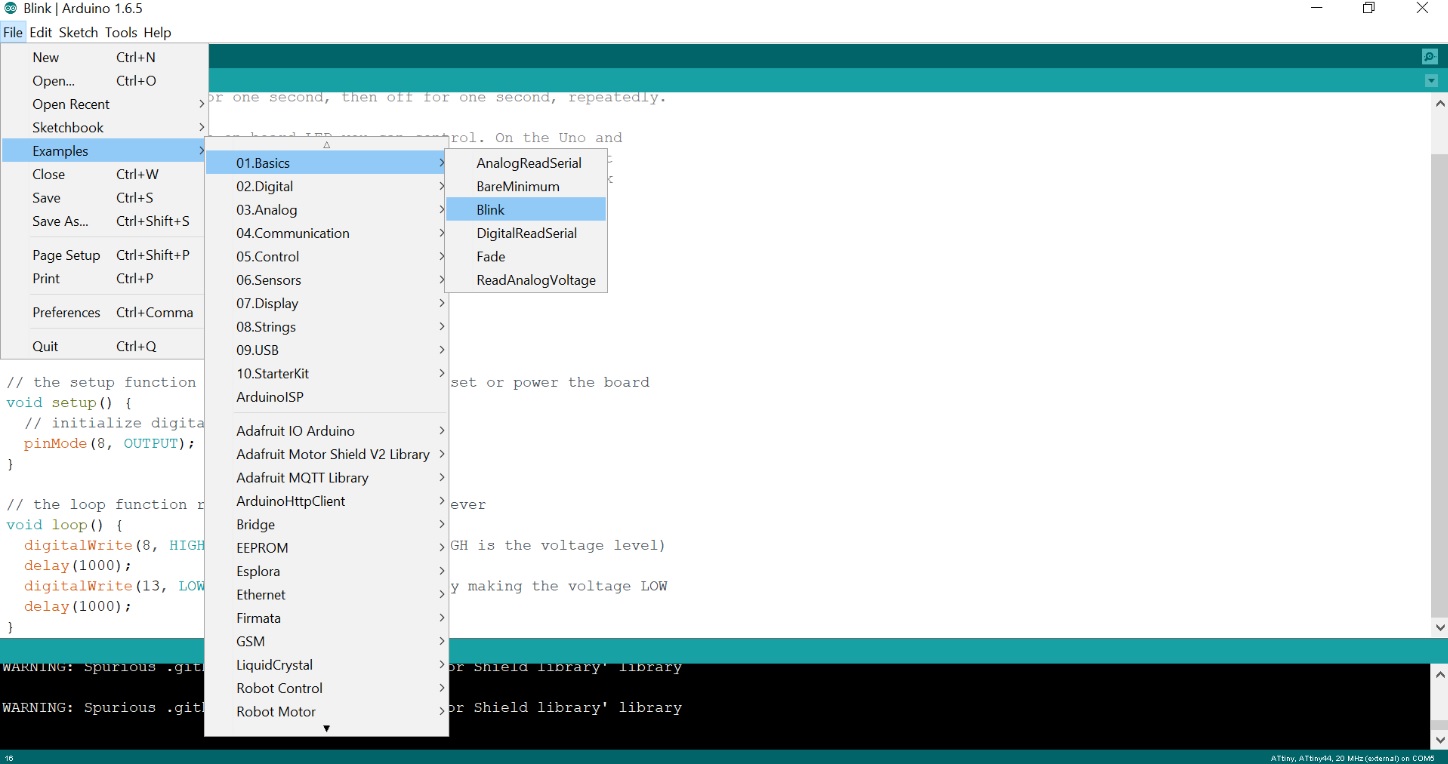1448x764 pixels.
Task: Open the Bridge library examples
Action: [326, 524]
